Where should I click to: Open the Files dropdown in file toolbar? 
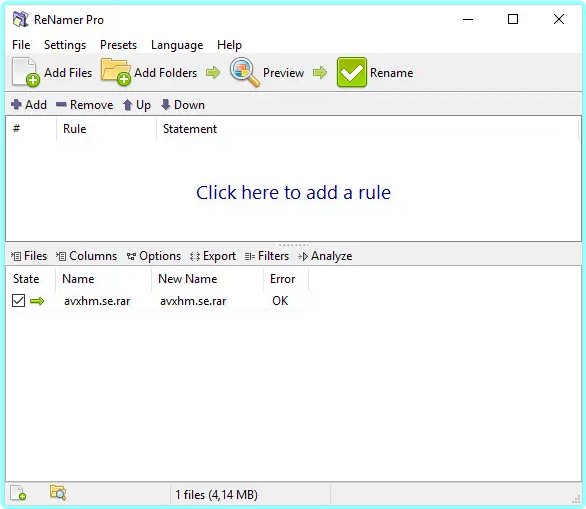[29, 256]
